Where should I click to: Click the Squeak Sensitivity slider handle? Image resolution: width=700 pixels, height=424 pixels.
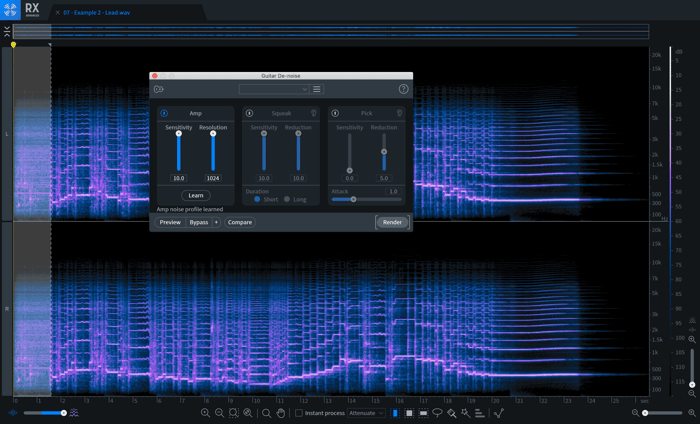tap(264, 133)
